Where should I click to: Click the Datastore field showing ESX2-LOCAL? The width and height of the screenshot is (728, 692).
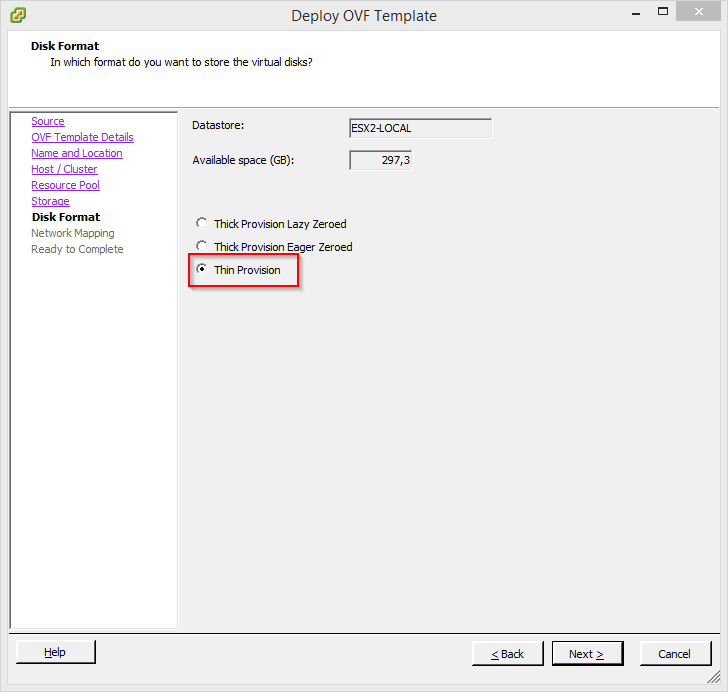(420, 128)
